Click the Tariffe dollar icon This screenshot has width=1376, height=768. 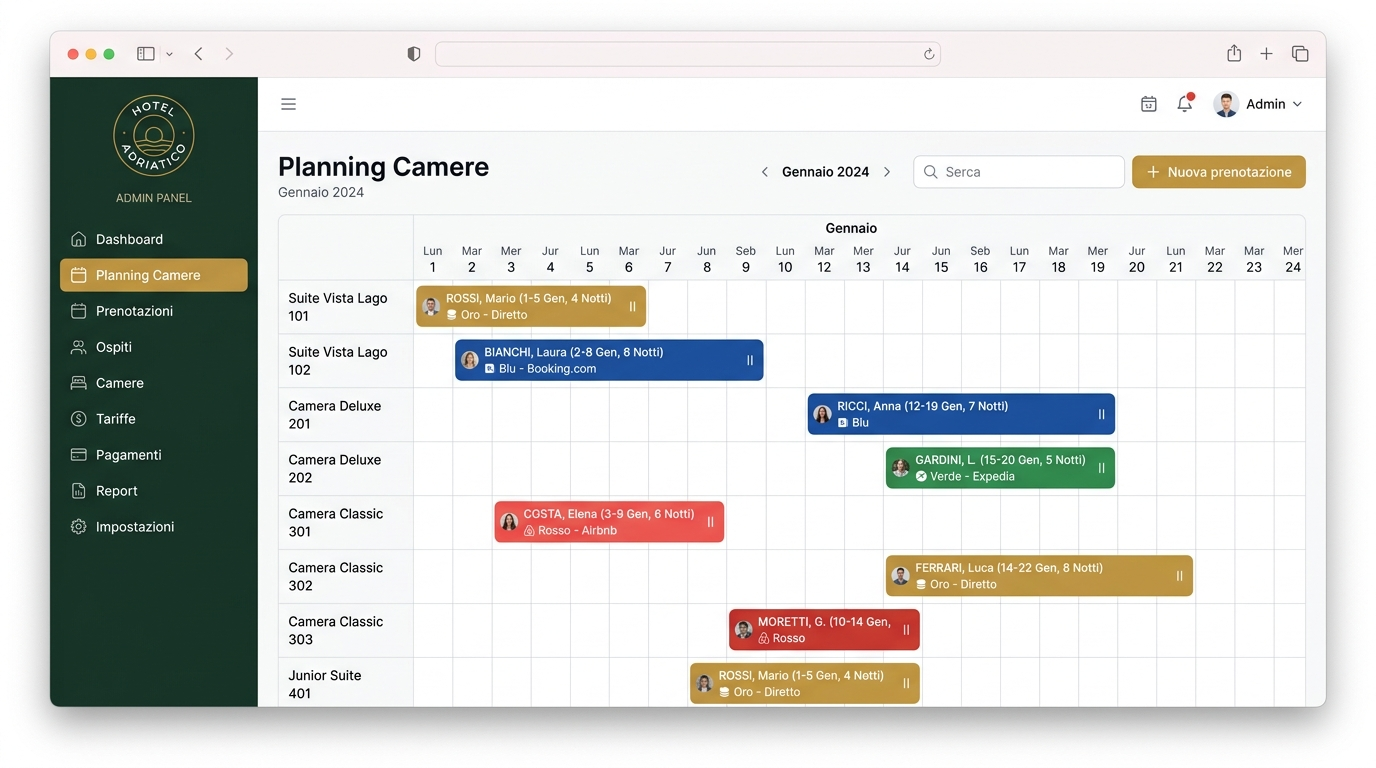(x=79, y=419)
